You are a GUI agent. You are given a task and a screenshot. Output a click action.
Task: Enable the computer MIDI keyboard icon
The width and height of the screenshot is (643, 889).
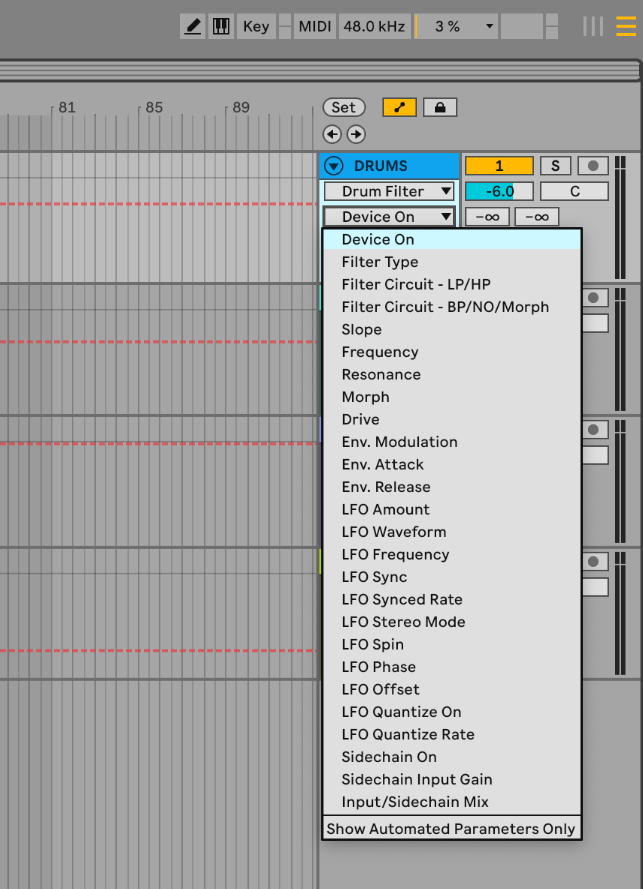220,26
